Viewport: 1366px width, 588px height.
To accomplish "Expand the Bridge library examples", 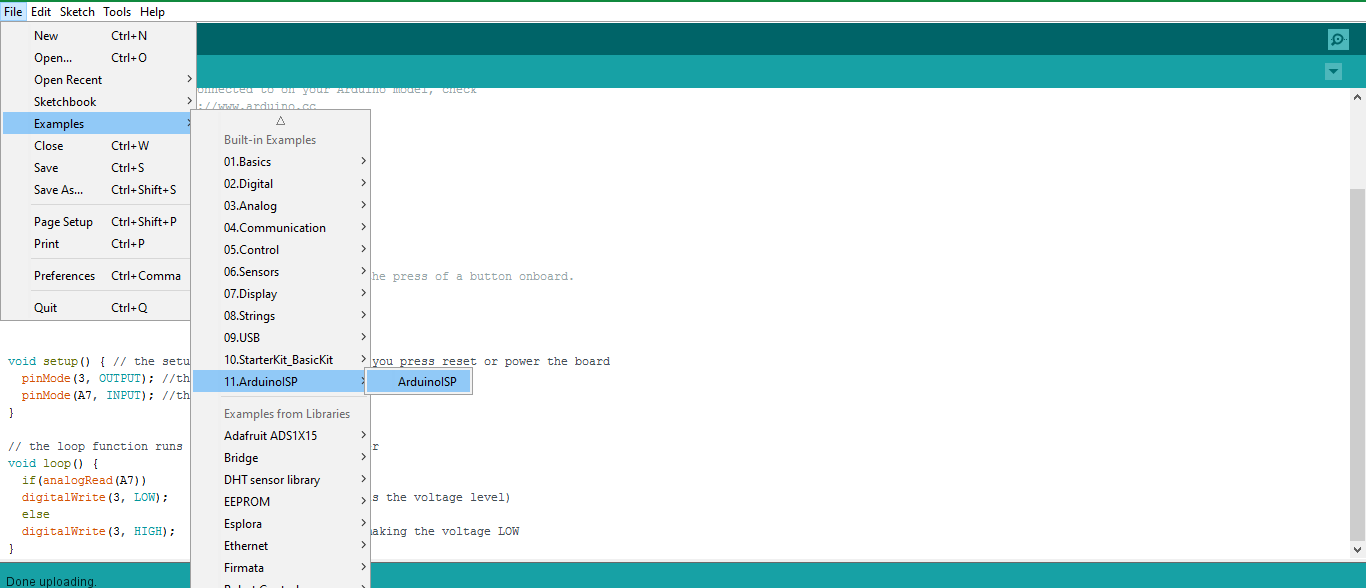I will 281,458.
